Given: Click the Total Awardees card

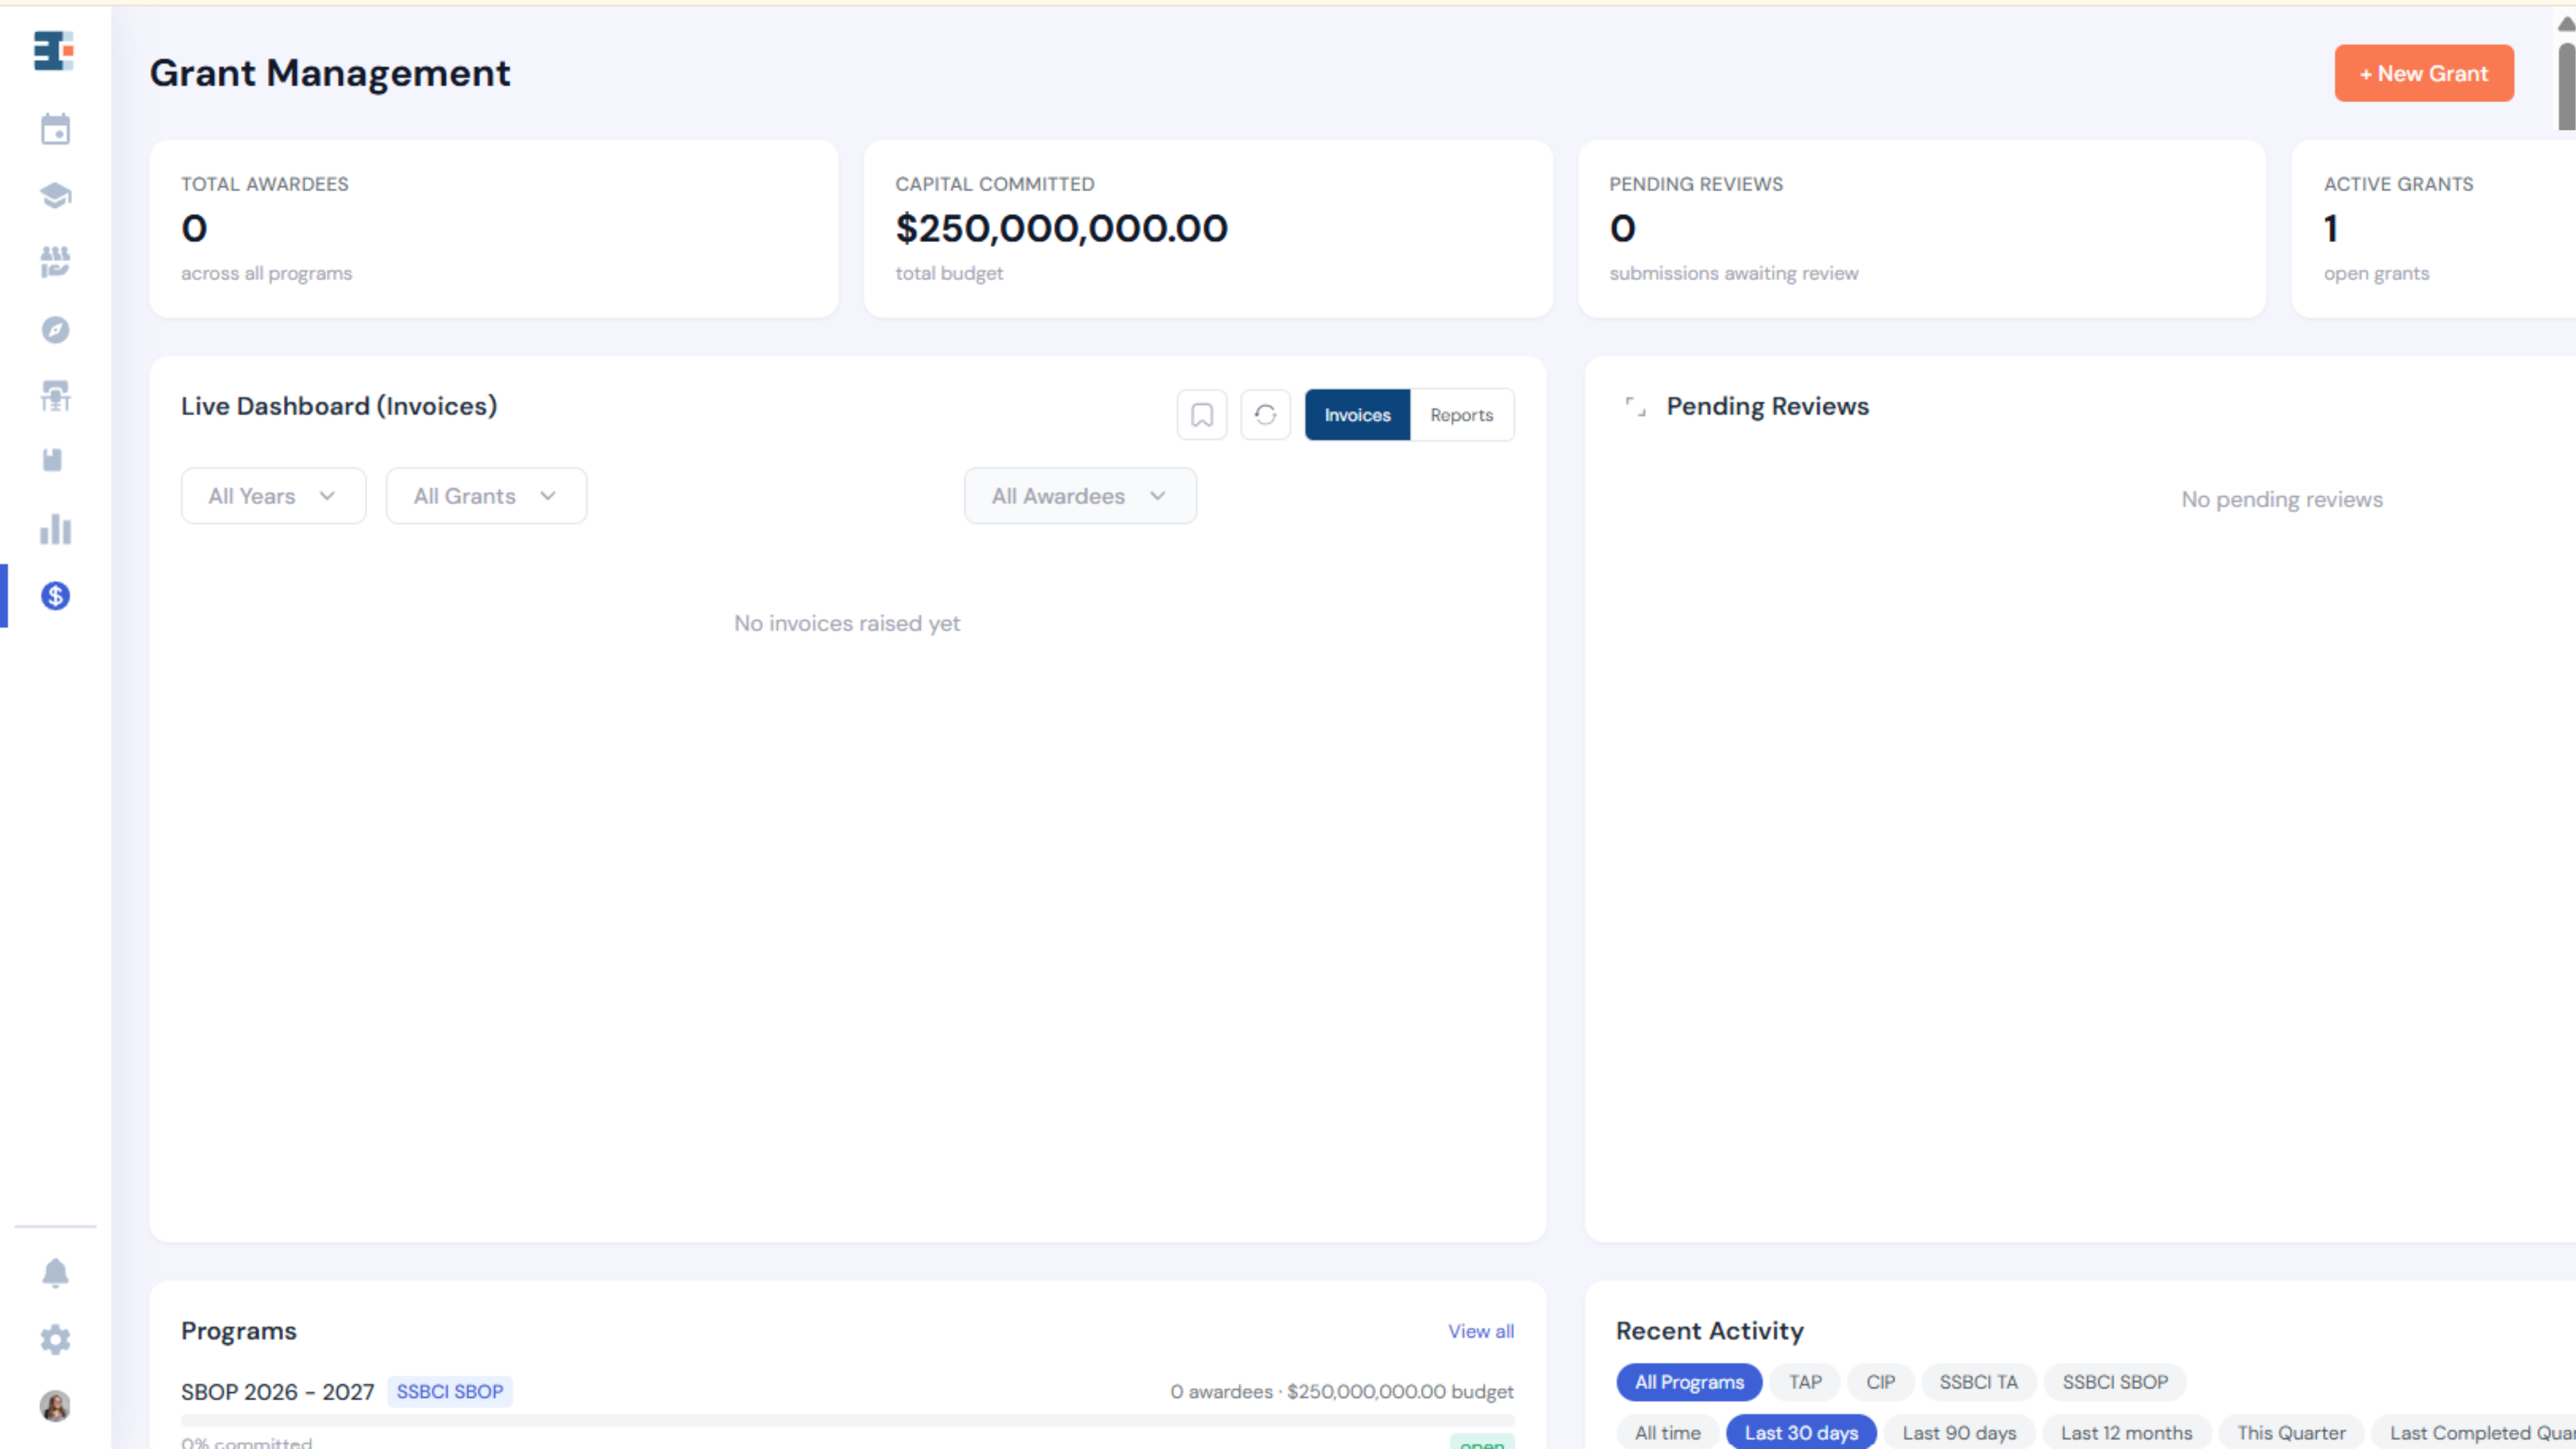Looking at the screenshot, I should click(x=494, y=229).
